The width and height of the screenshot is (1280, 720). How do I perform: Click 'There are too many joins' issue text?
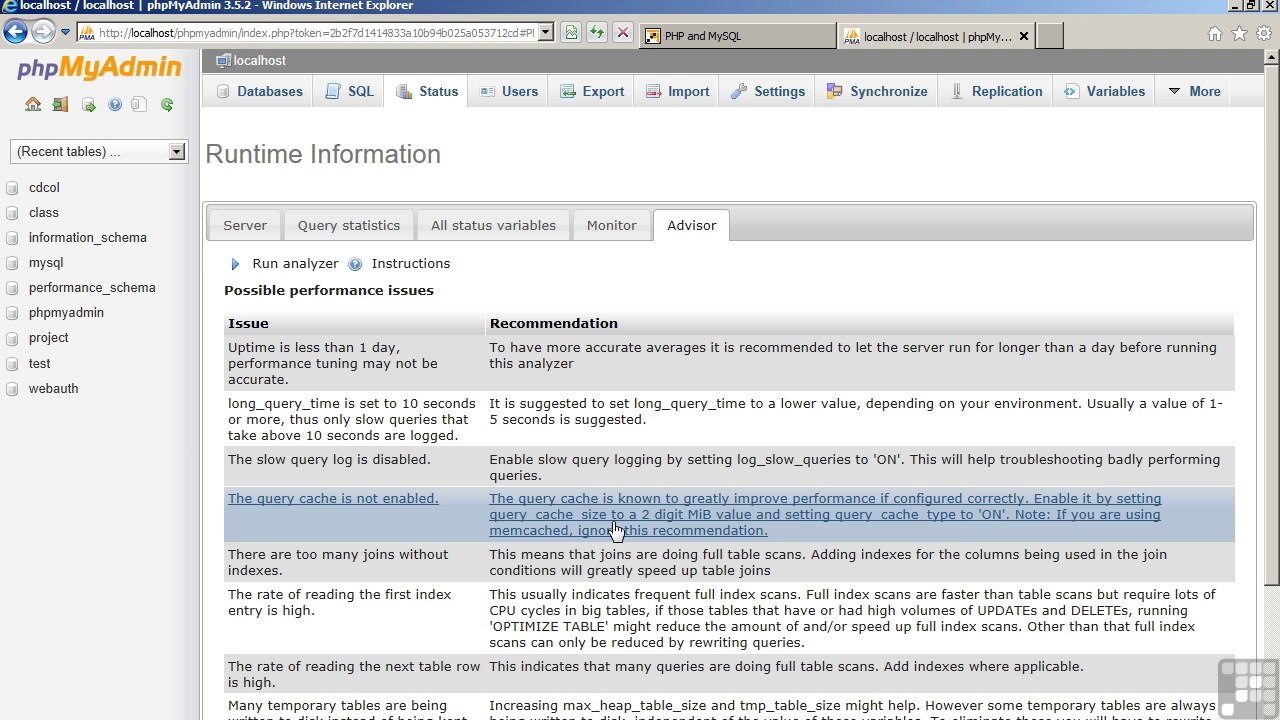click(338, 562)
